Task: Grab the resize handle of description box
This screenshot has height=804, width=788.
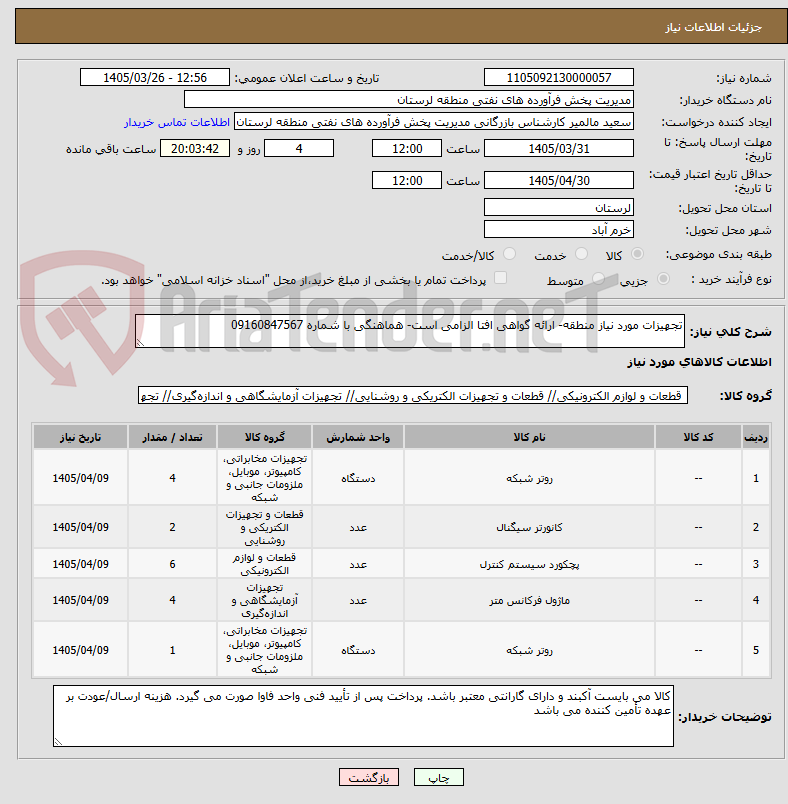Action: point(140,343)
